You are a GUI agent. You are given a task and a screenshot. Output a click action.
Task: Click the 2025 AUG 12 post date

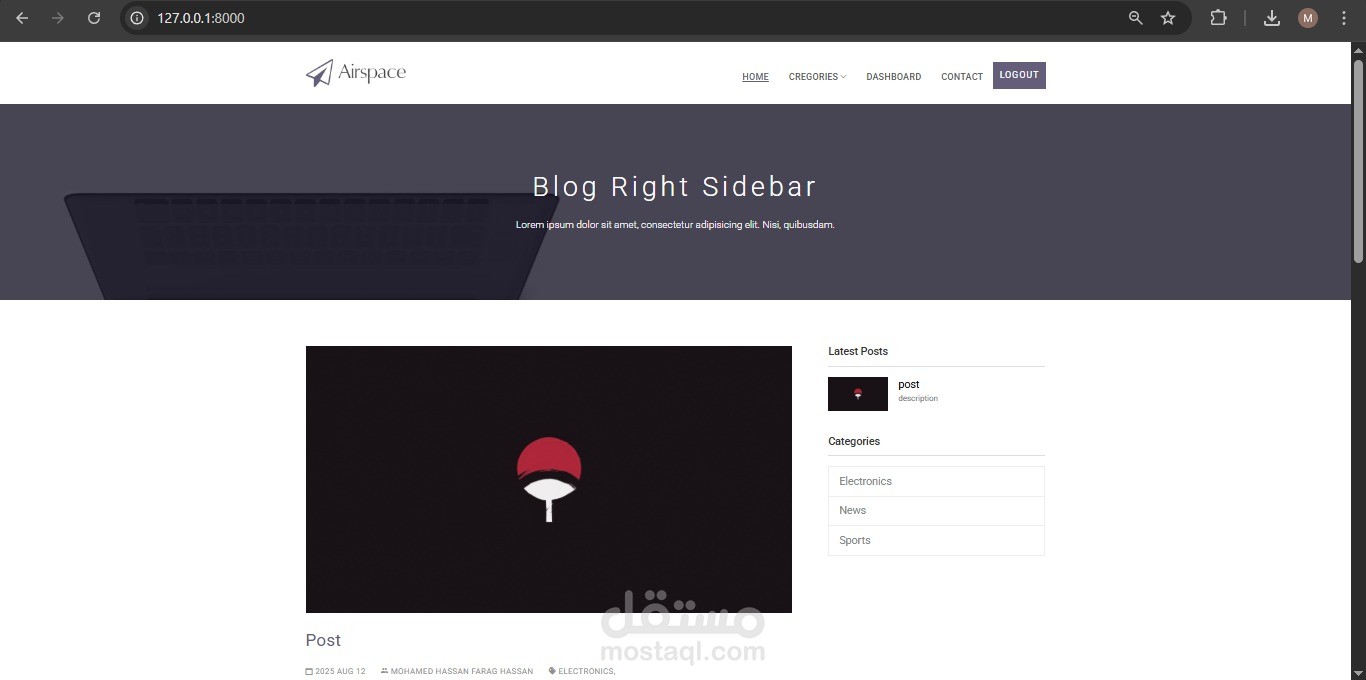coord(340,672)
